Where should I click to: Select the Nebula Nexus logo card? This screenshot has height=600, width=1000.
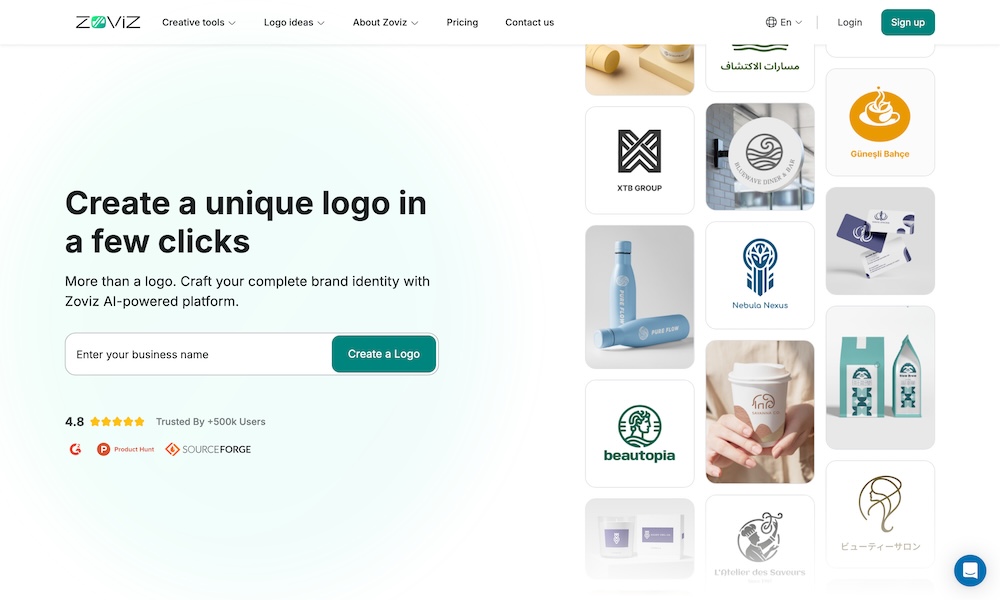point(760,275)
